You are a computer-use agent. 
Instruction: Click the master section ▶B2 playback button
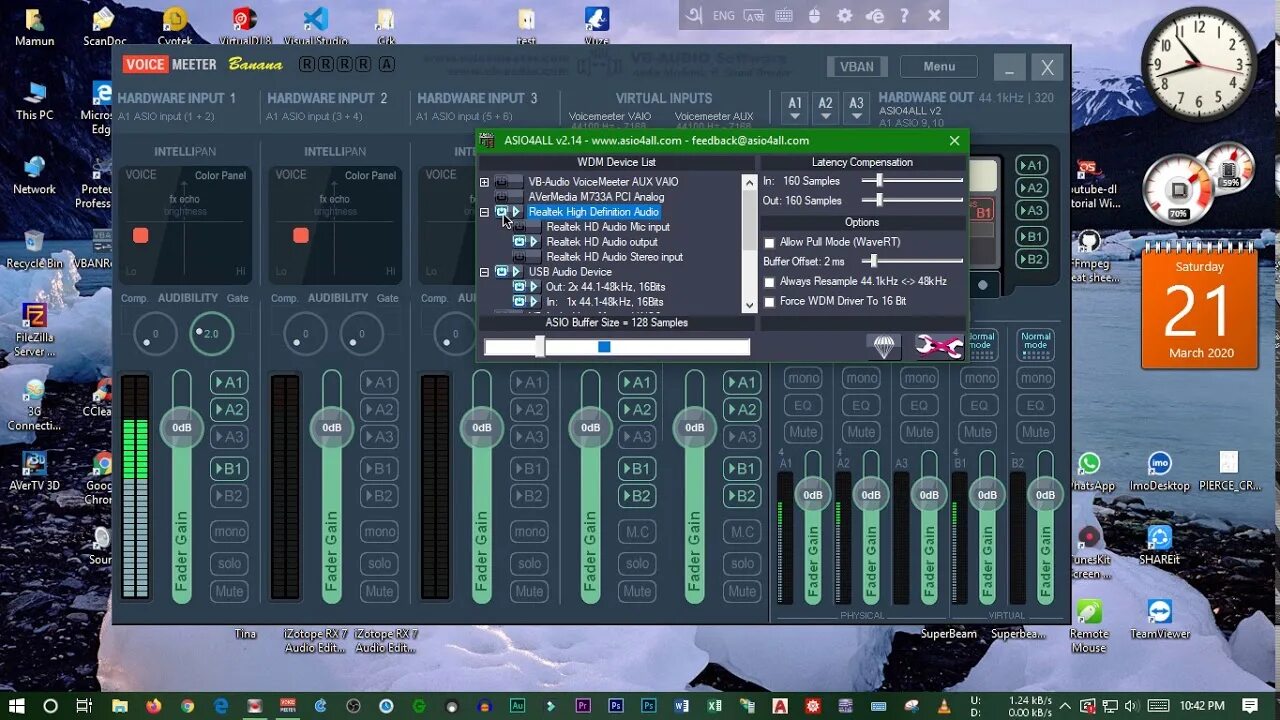pyautogui.click(x=1031, y=259)
